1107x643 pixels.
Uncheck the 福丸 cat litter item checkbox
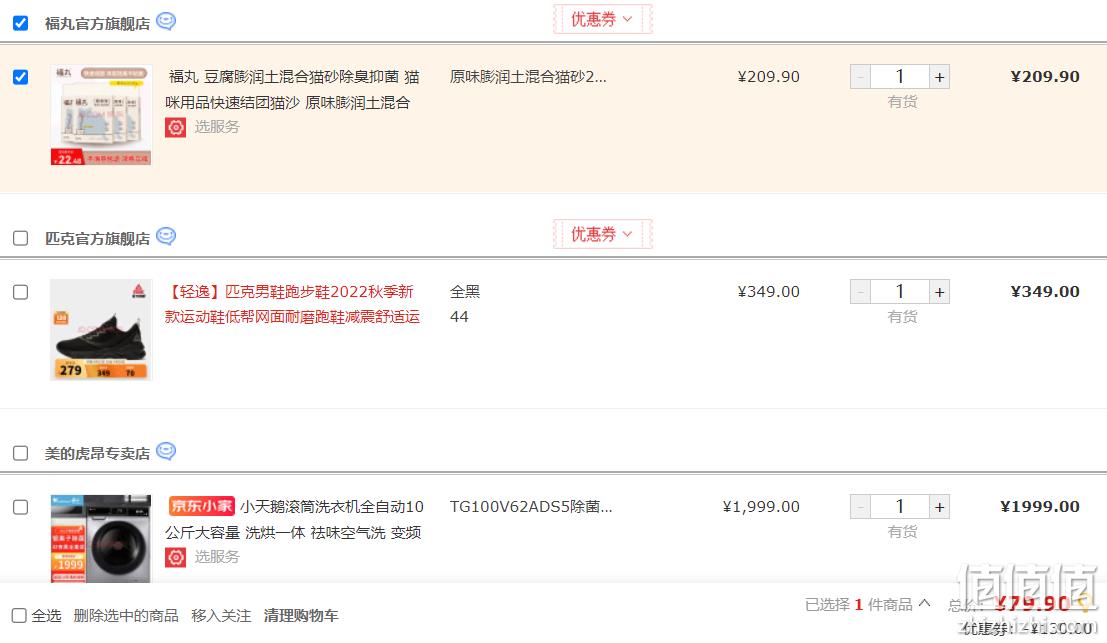tap(20, 77)
